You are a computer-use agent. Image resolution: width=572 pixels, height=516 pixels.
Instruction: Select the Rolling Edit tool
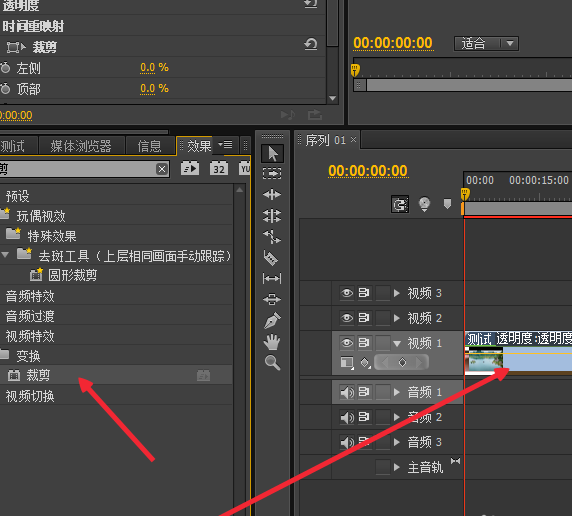(x=272, y=216)
